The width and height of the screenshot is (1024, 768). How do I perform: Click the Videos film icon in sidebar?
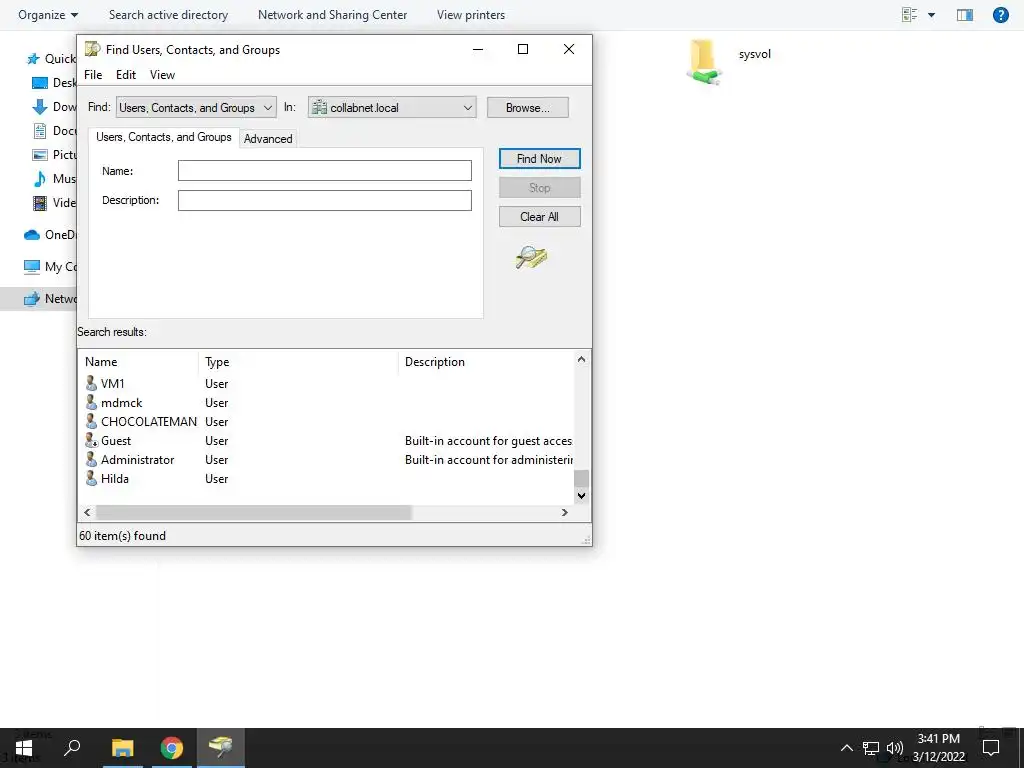pos(40,202)
